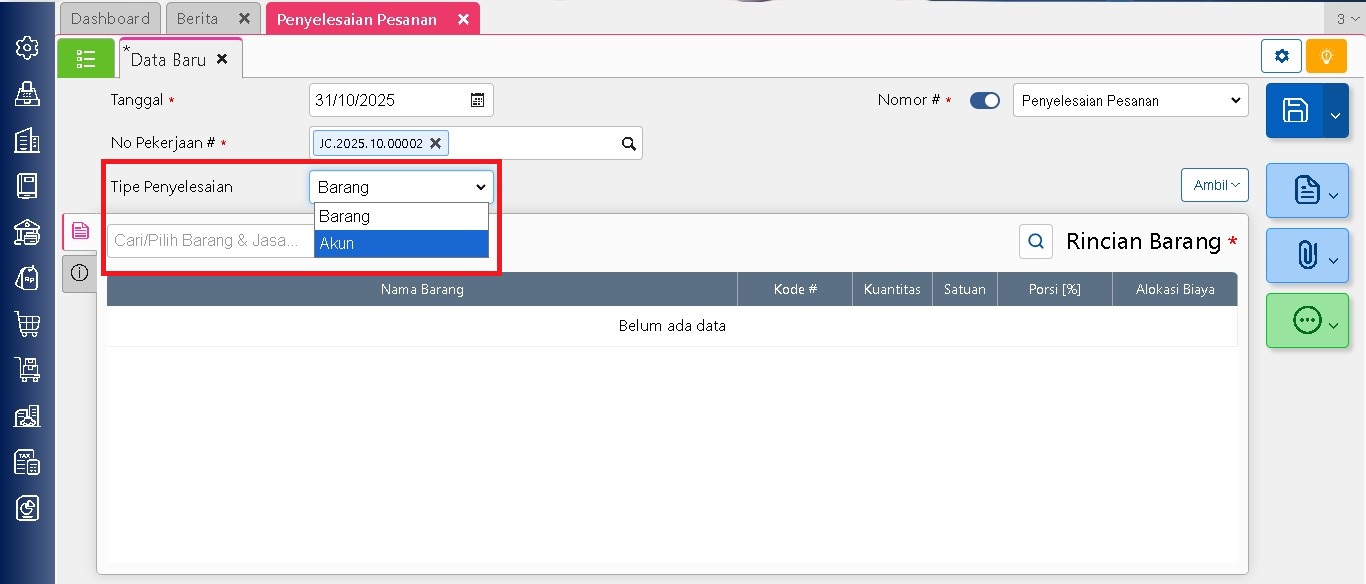Click the search icon in No Pekerjaan field

pos(628,144)
